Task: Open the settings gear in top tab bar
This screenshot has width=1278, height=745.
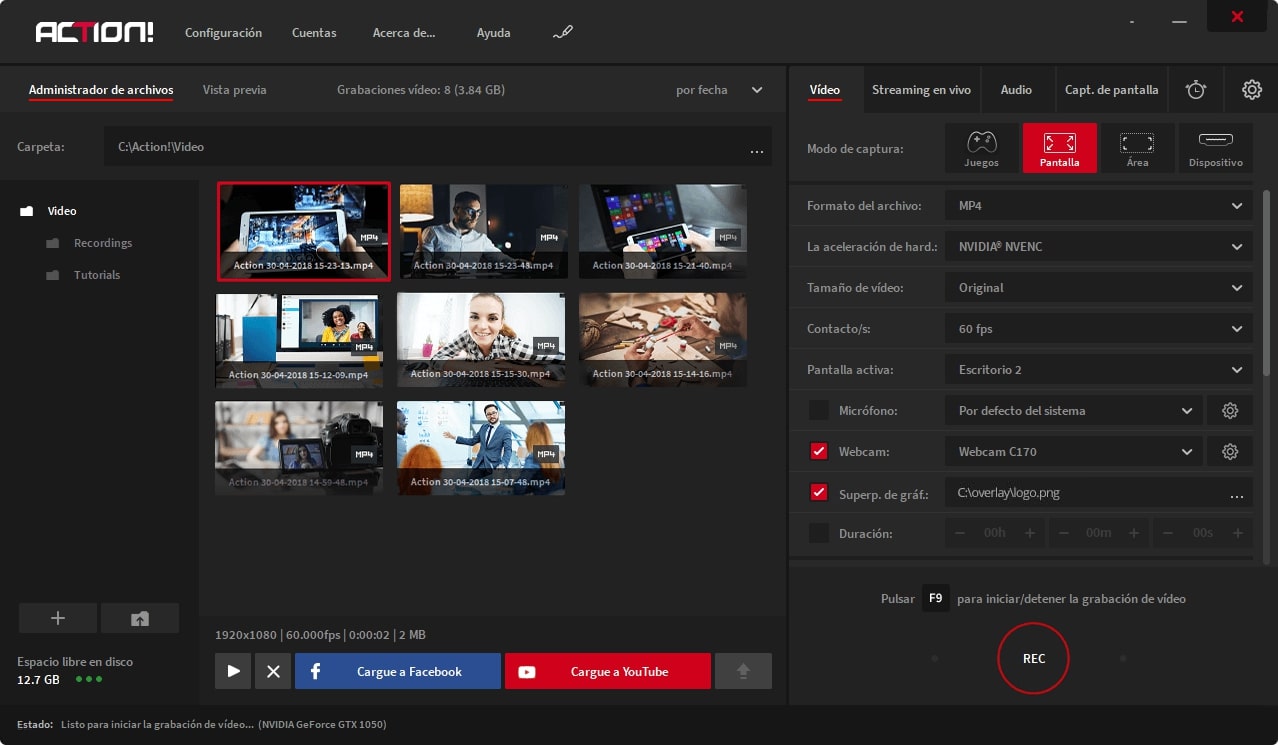Action: [x=1251, y=90]
